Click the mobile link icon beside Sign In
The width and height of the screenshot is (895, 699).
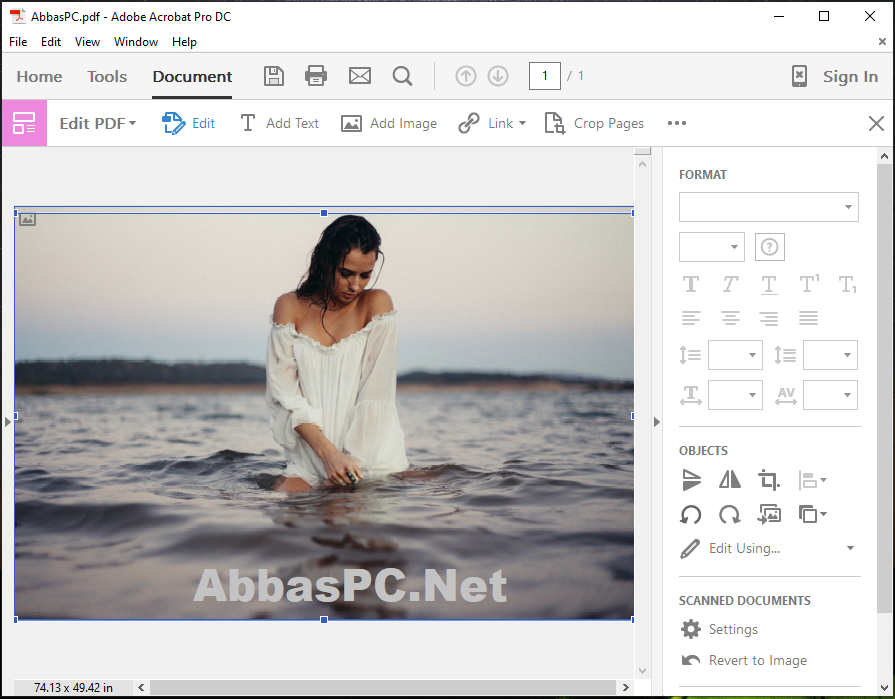point(799,76)
